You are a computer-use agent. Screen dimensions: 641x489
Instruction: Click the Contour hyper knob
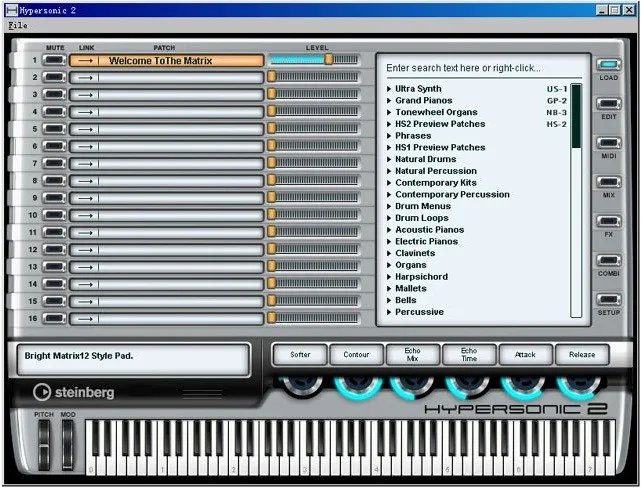tap(358, 386)
